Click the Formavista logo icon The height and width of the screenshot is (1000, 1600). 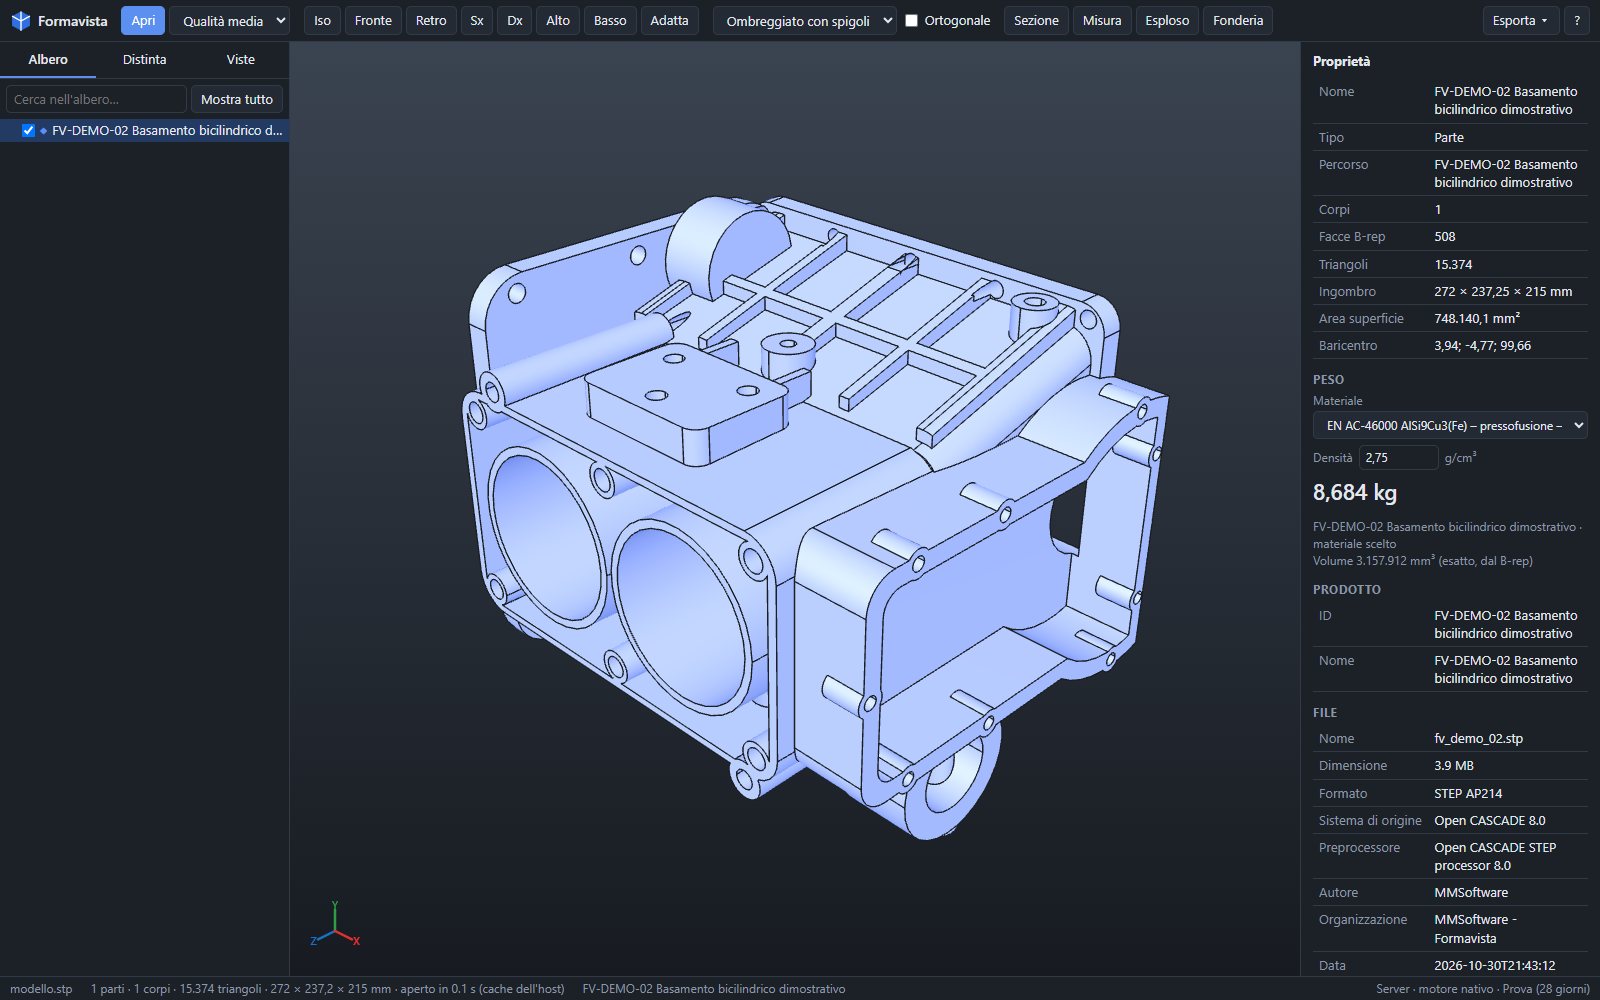[20, 21]
